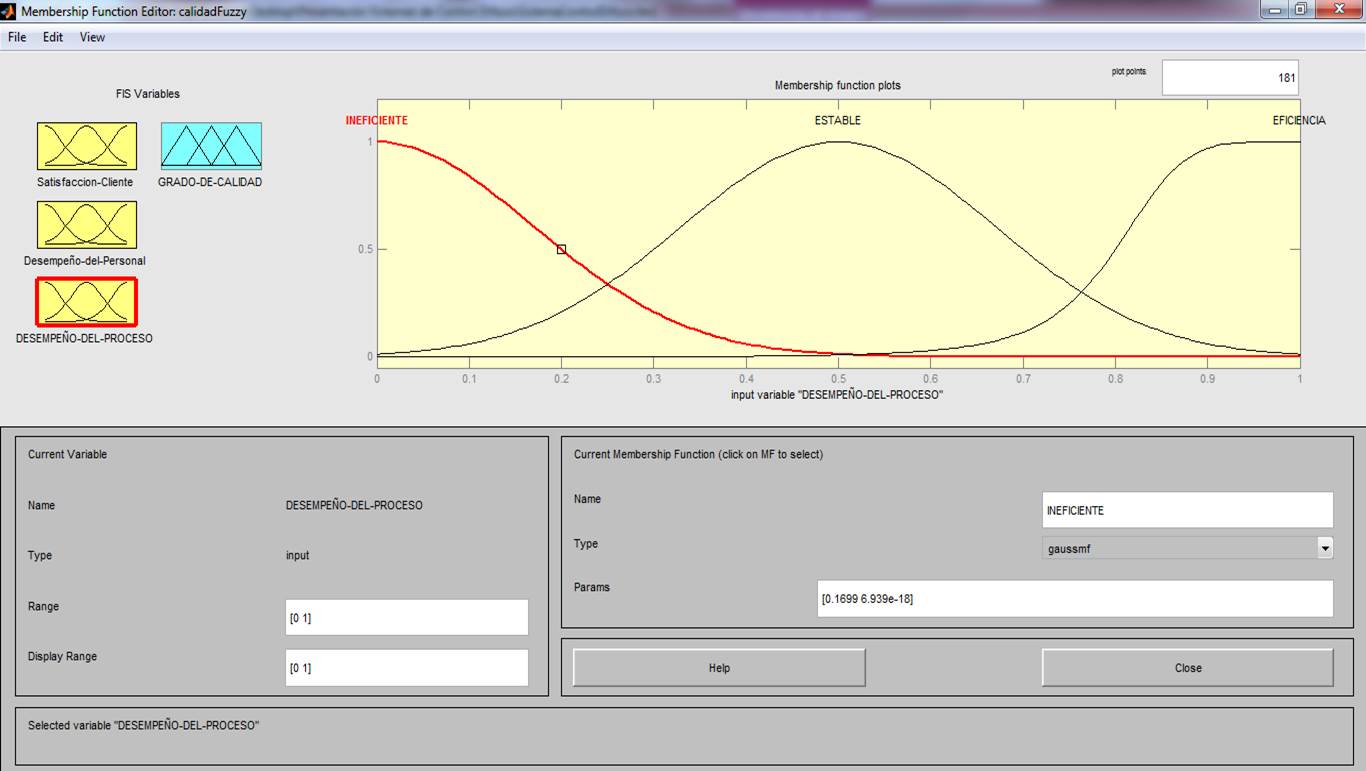Viewport: 1366px width, 771px height.
Task: Click the status message at the bottom
Action: [x=143, y=725]
